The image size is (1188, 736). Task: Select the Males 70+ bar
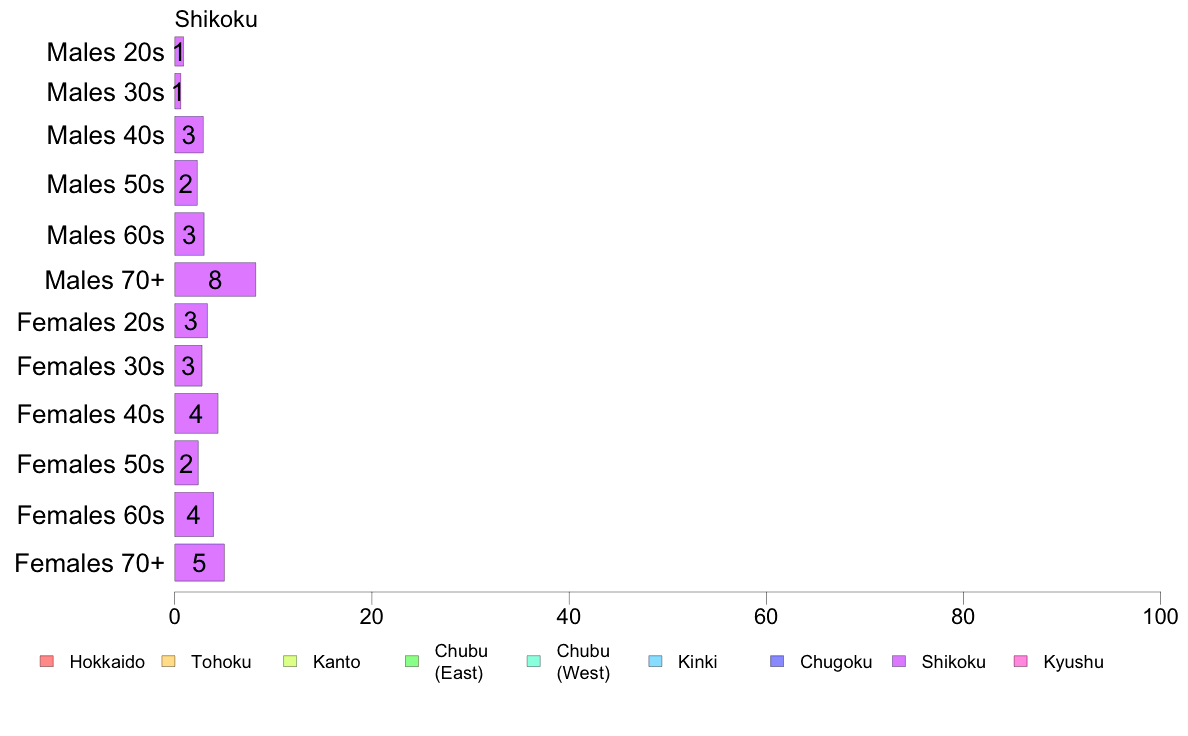(x=215, y=280)
